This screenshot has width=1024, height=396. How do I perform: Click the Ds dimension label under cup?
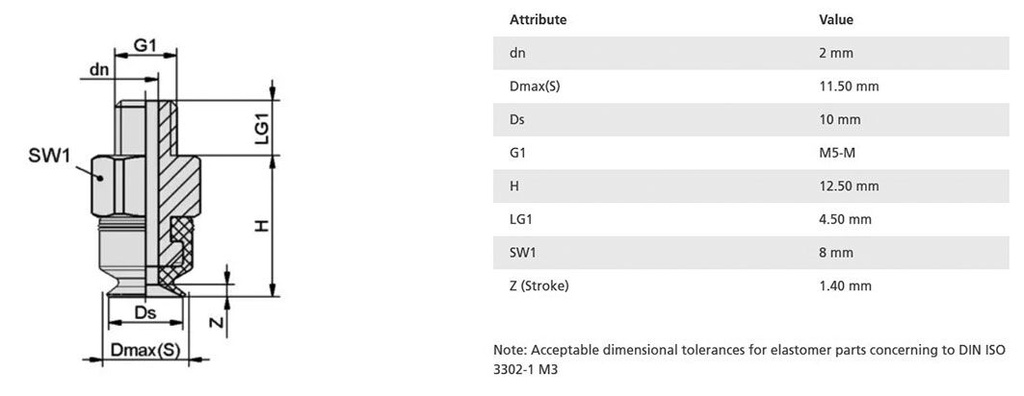144,313
